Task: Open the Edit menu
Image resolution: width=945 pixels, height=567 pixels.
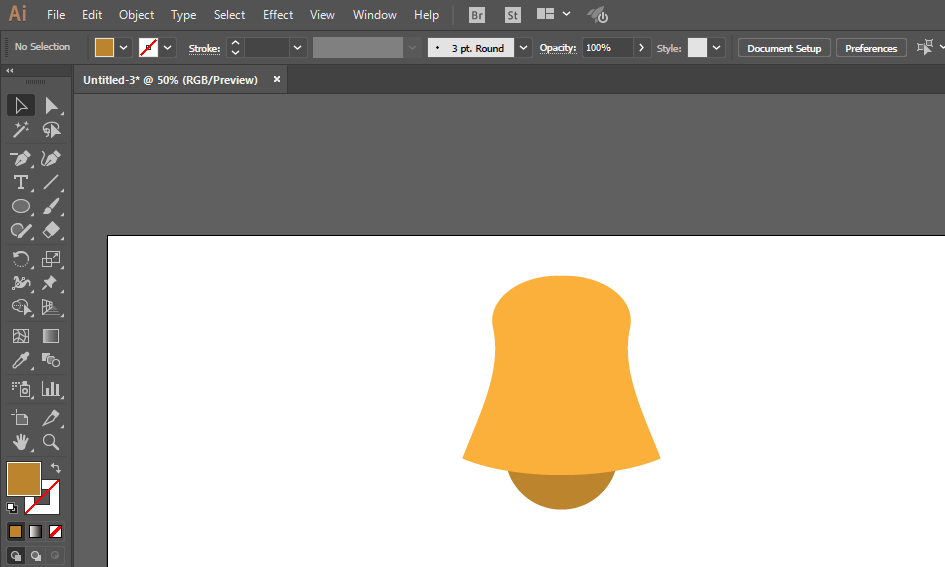Action: coord(92,14)
